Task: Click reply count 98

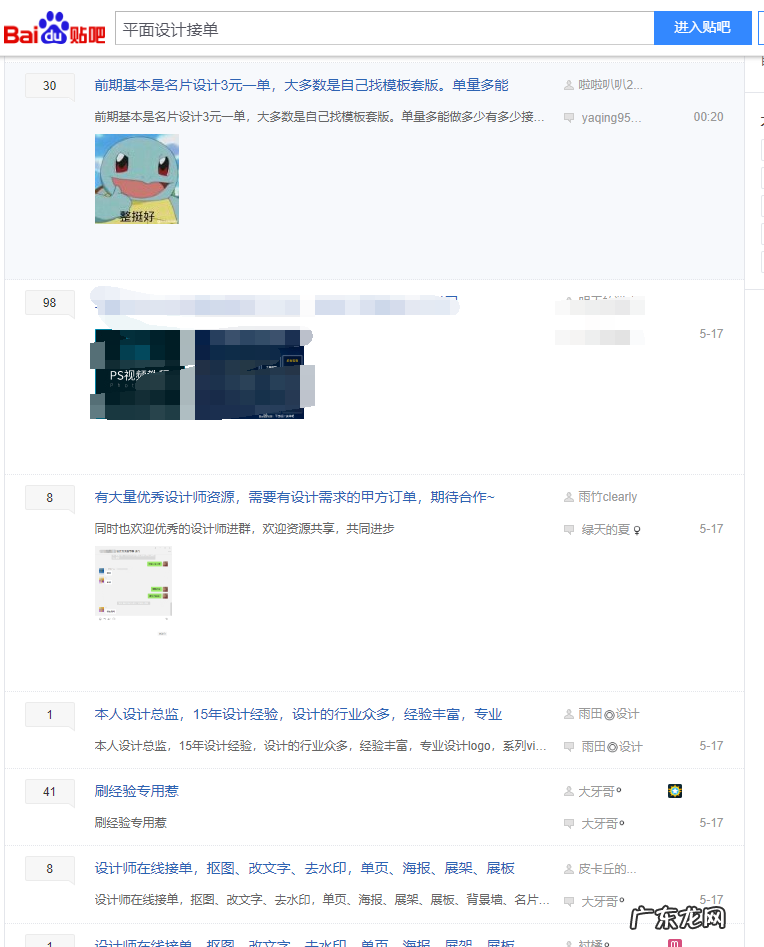Action: pyautogui.click(x=50, y=303)
